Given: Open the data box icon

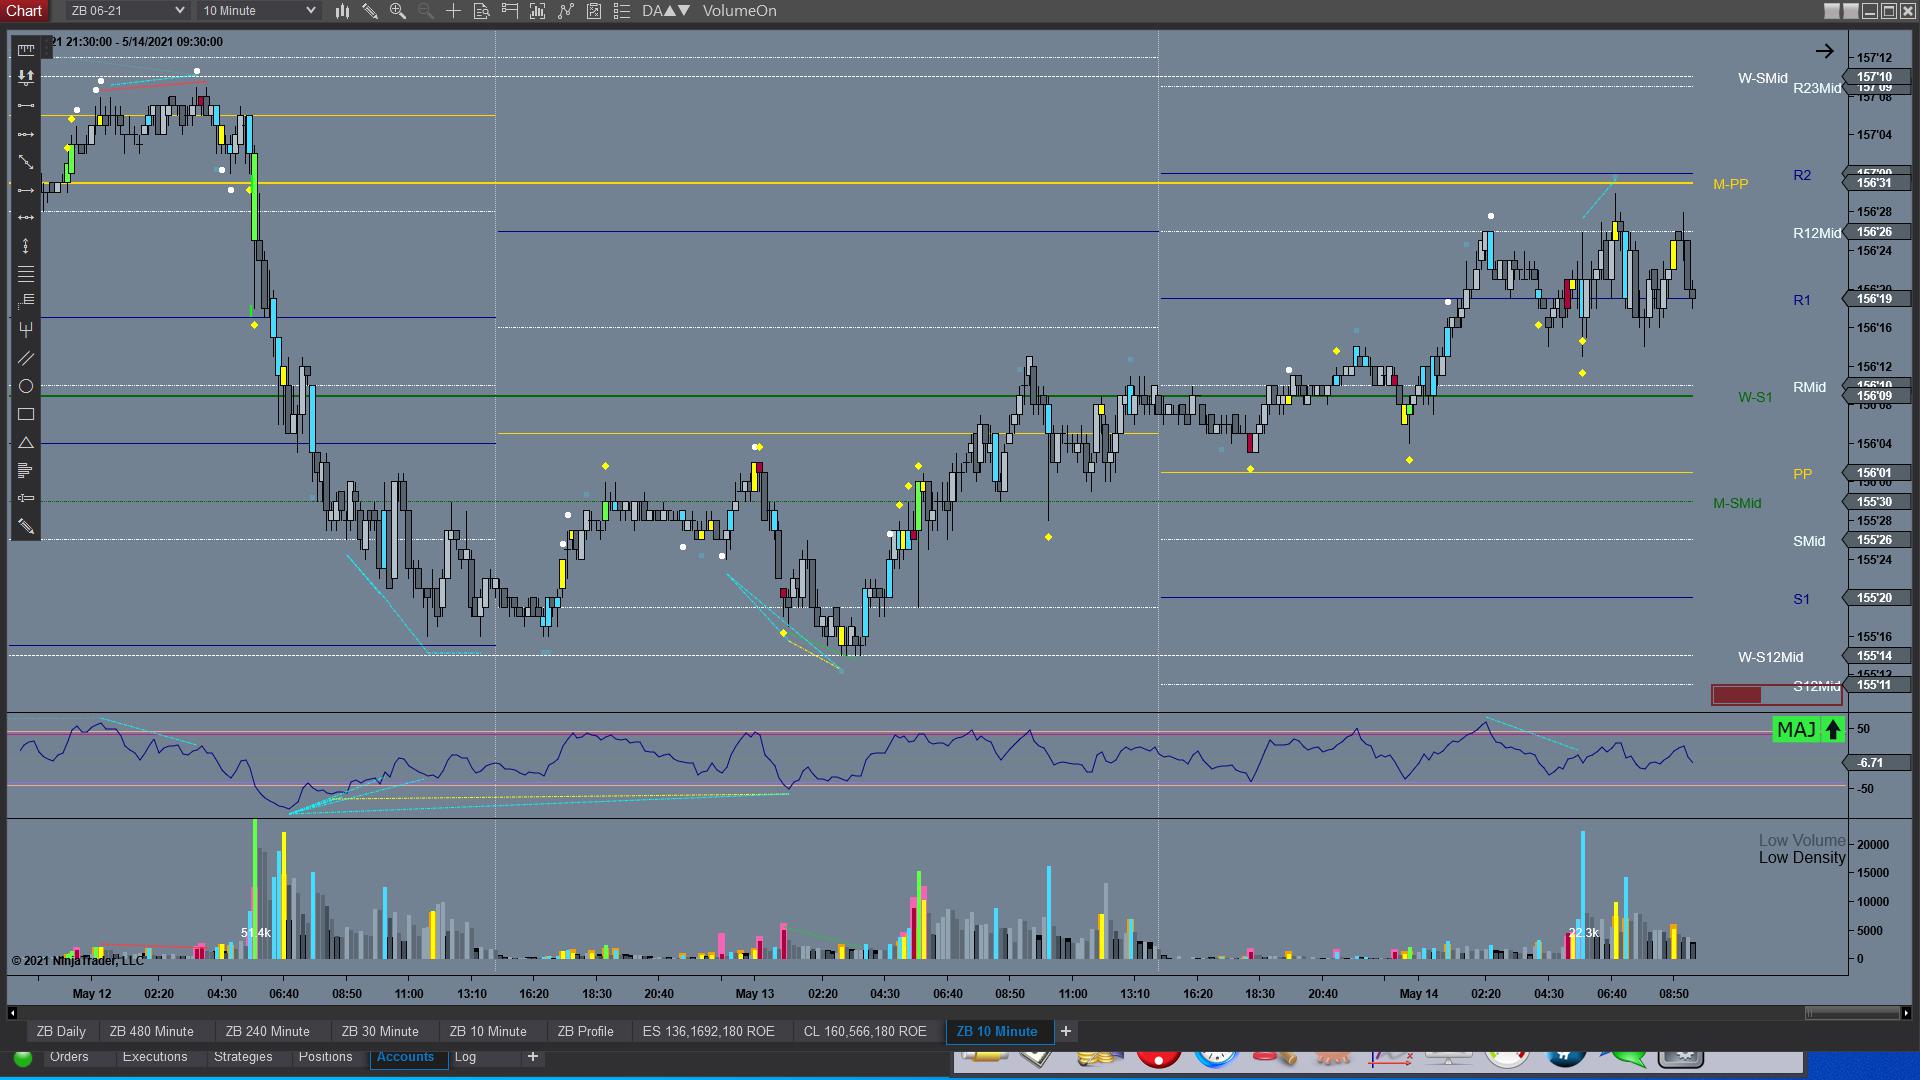Looking at the screenshot, I should pos(482,11).
